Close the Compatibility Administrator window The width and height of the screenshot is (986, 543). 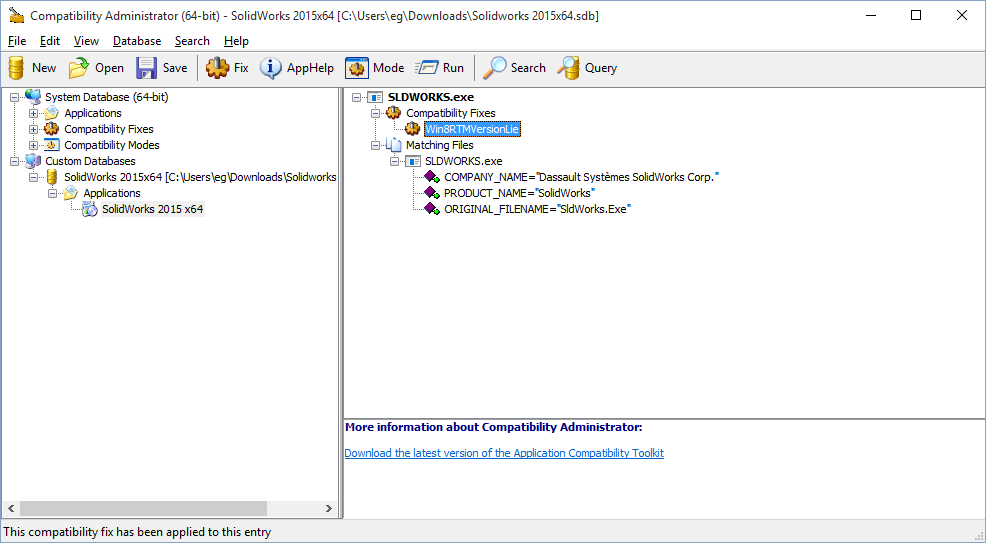(961, 16)
